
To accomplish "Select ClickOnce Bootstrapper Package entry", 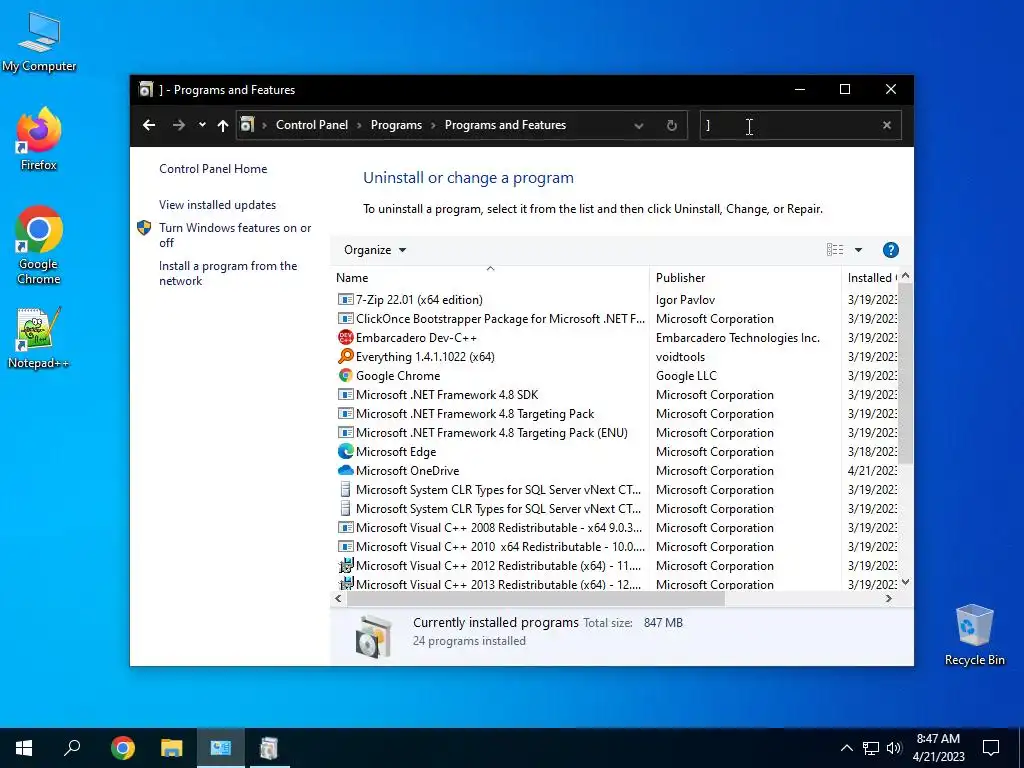I will tap(500, 319).
